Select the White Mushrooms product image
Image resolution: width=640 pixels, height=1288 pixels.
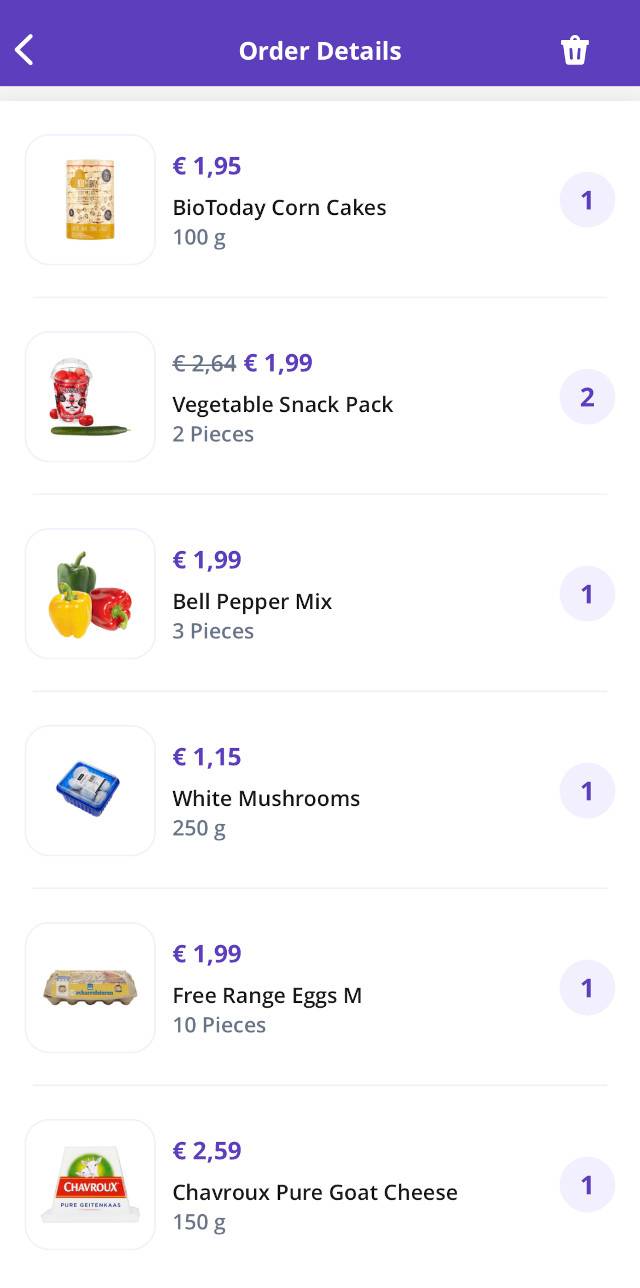(x=90, y=791)
